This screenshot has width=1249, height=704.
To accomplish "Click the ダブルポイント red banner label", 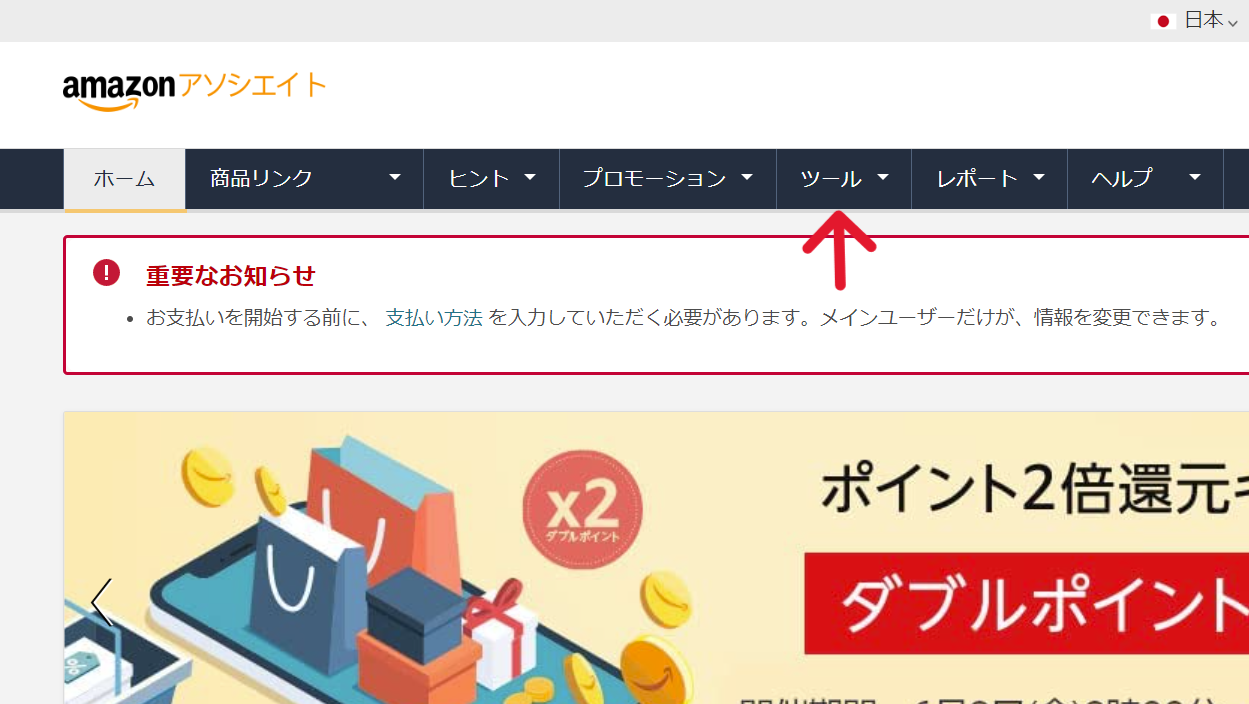I will click(x=1026, y=603).
